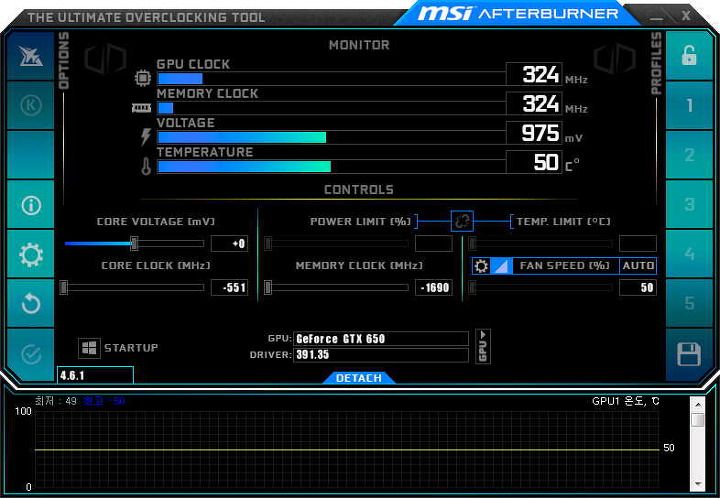Adjust the Memory Clock slider handle
The image size is (720, 498).
268,288
